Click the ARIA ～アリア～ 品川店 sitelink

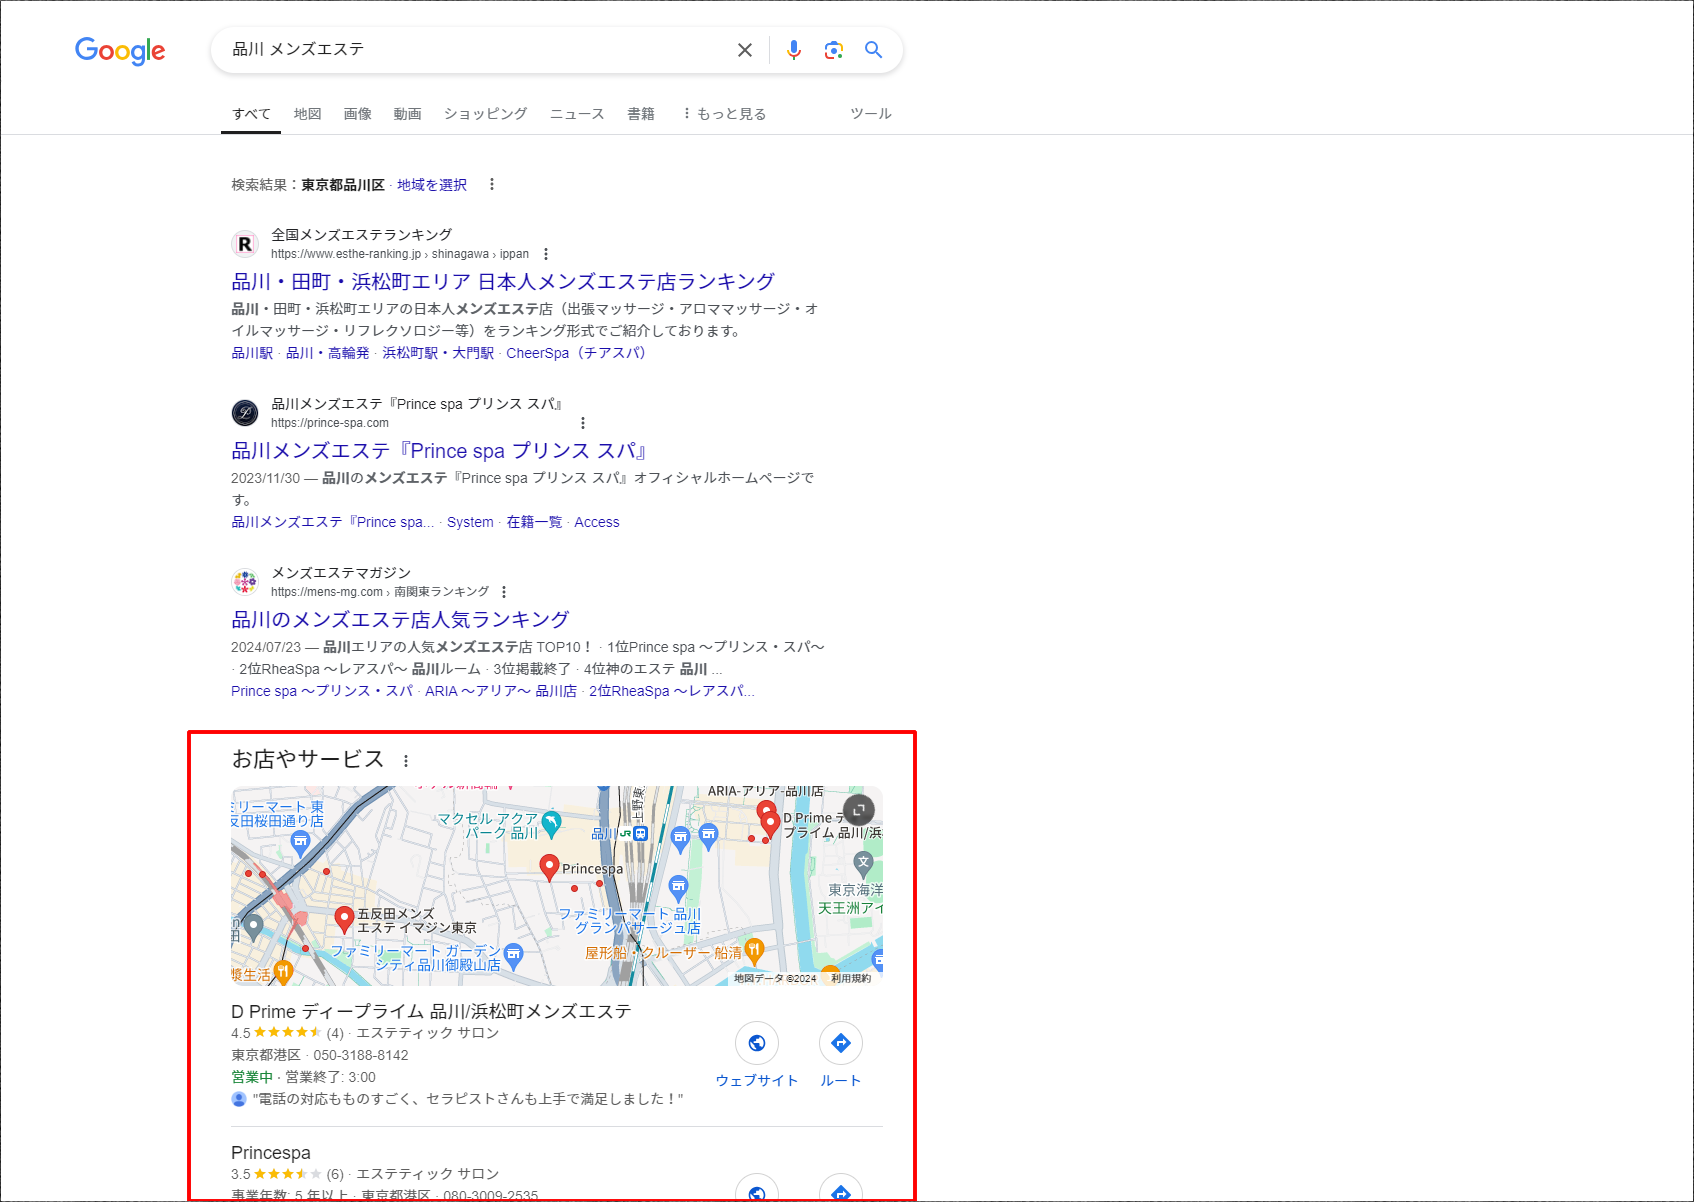501,691
